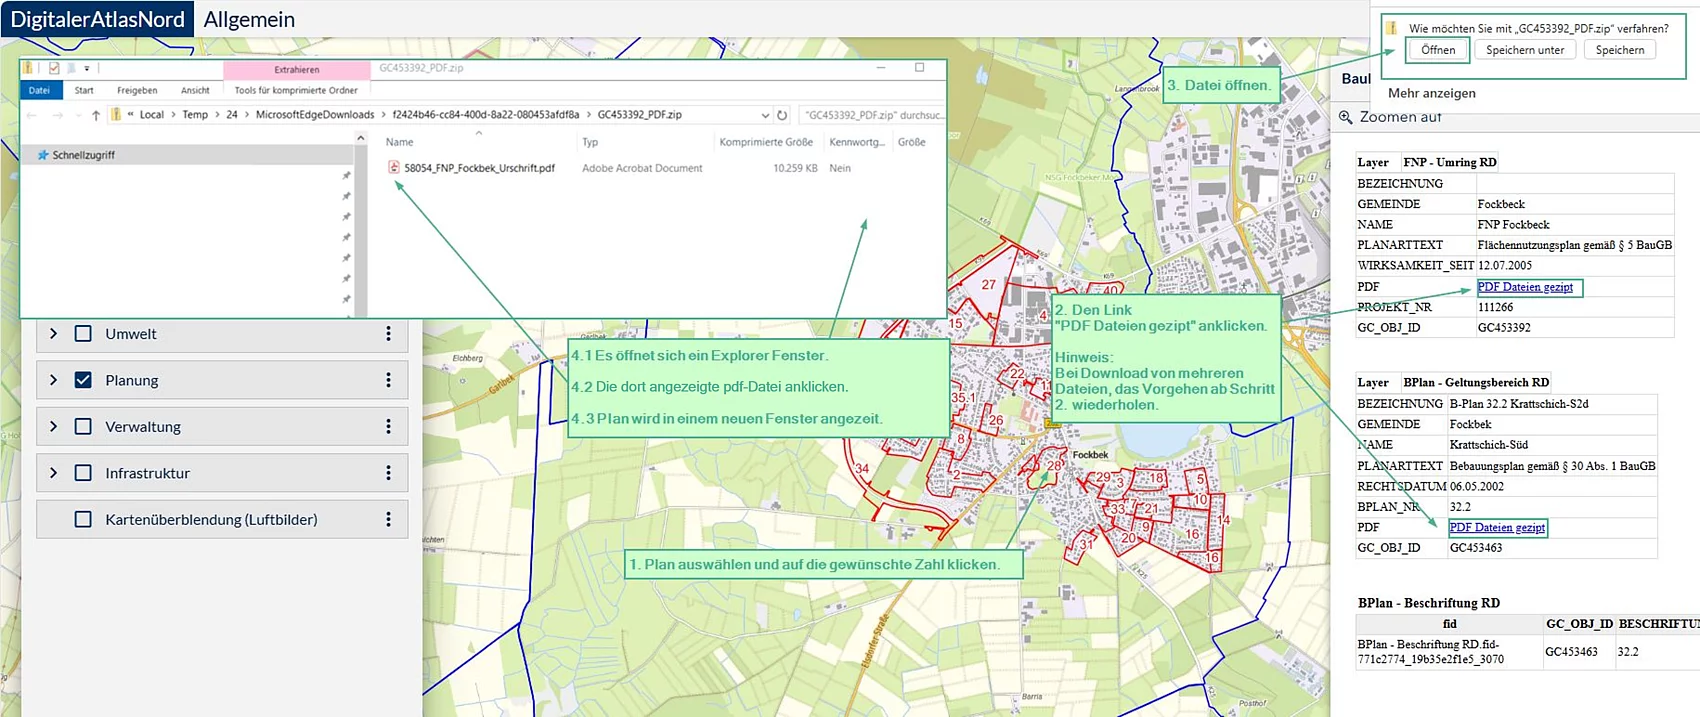Click the zip icon in Explorer title bar

coord(28,68)
